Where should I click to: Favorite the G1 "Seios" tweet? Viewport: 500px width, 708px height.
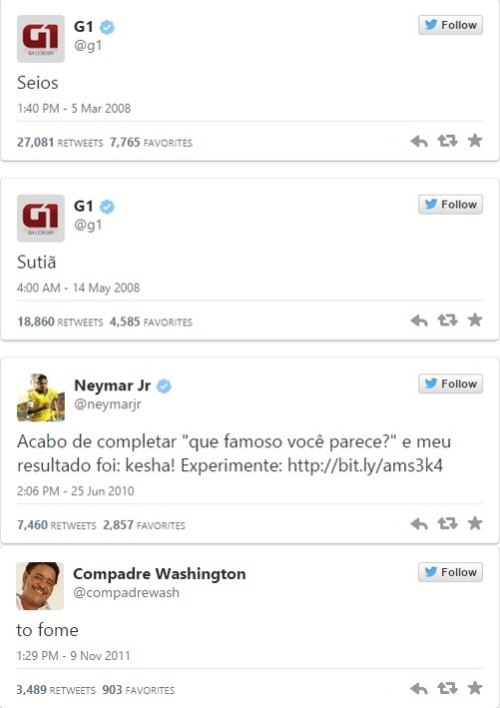(475, 141)
